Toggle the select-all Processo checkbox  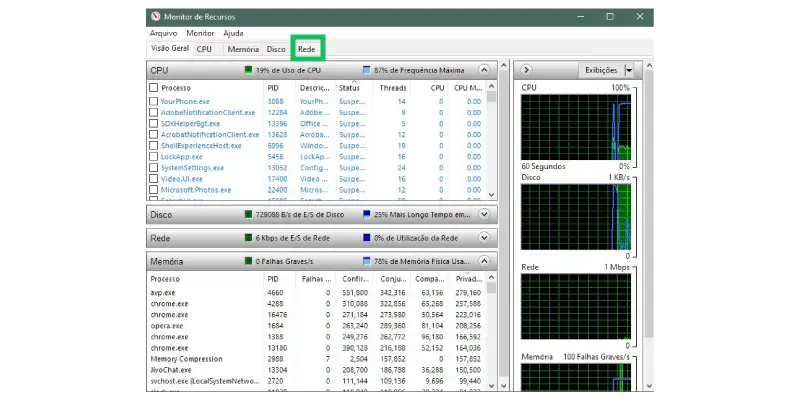[x=153, y=88]
